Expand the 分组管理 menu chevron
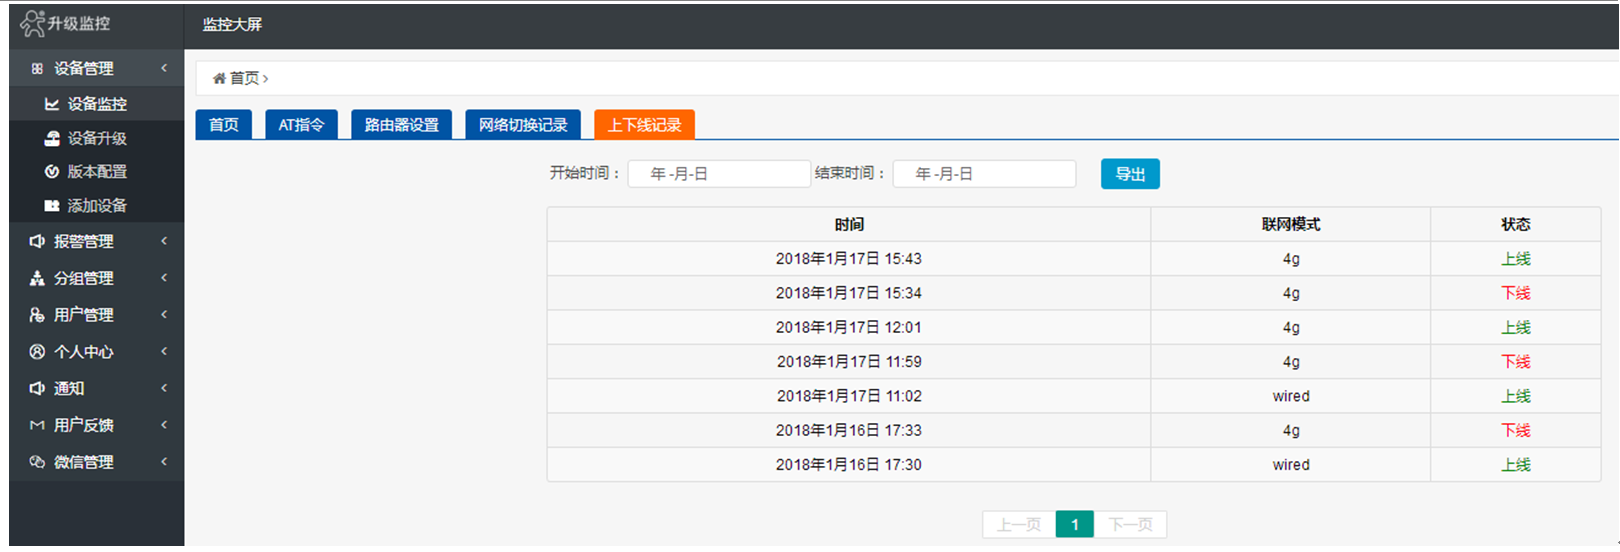This screenshot has width=1620, height=552. click(x=164, y=278)
